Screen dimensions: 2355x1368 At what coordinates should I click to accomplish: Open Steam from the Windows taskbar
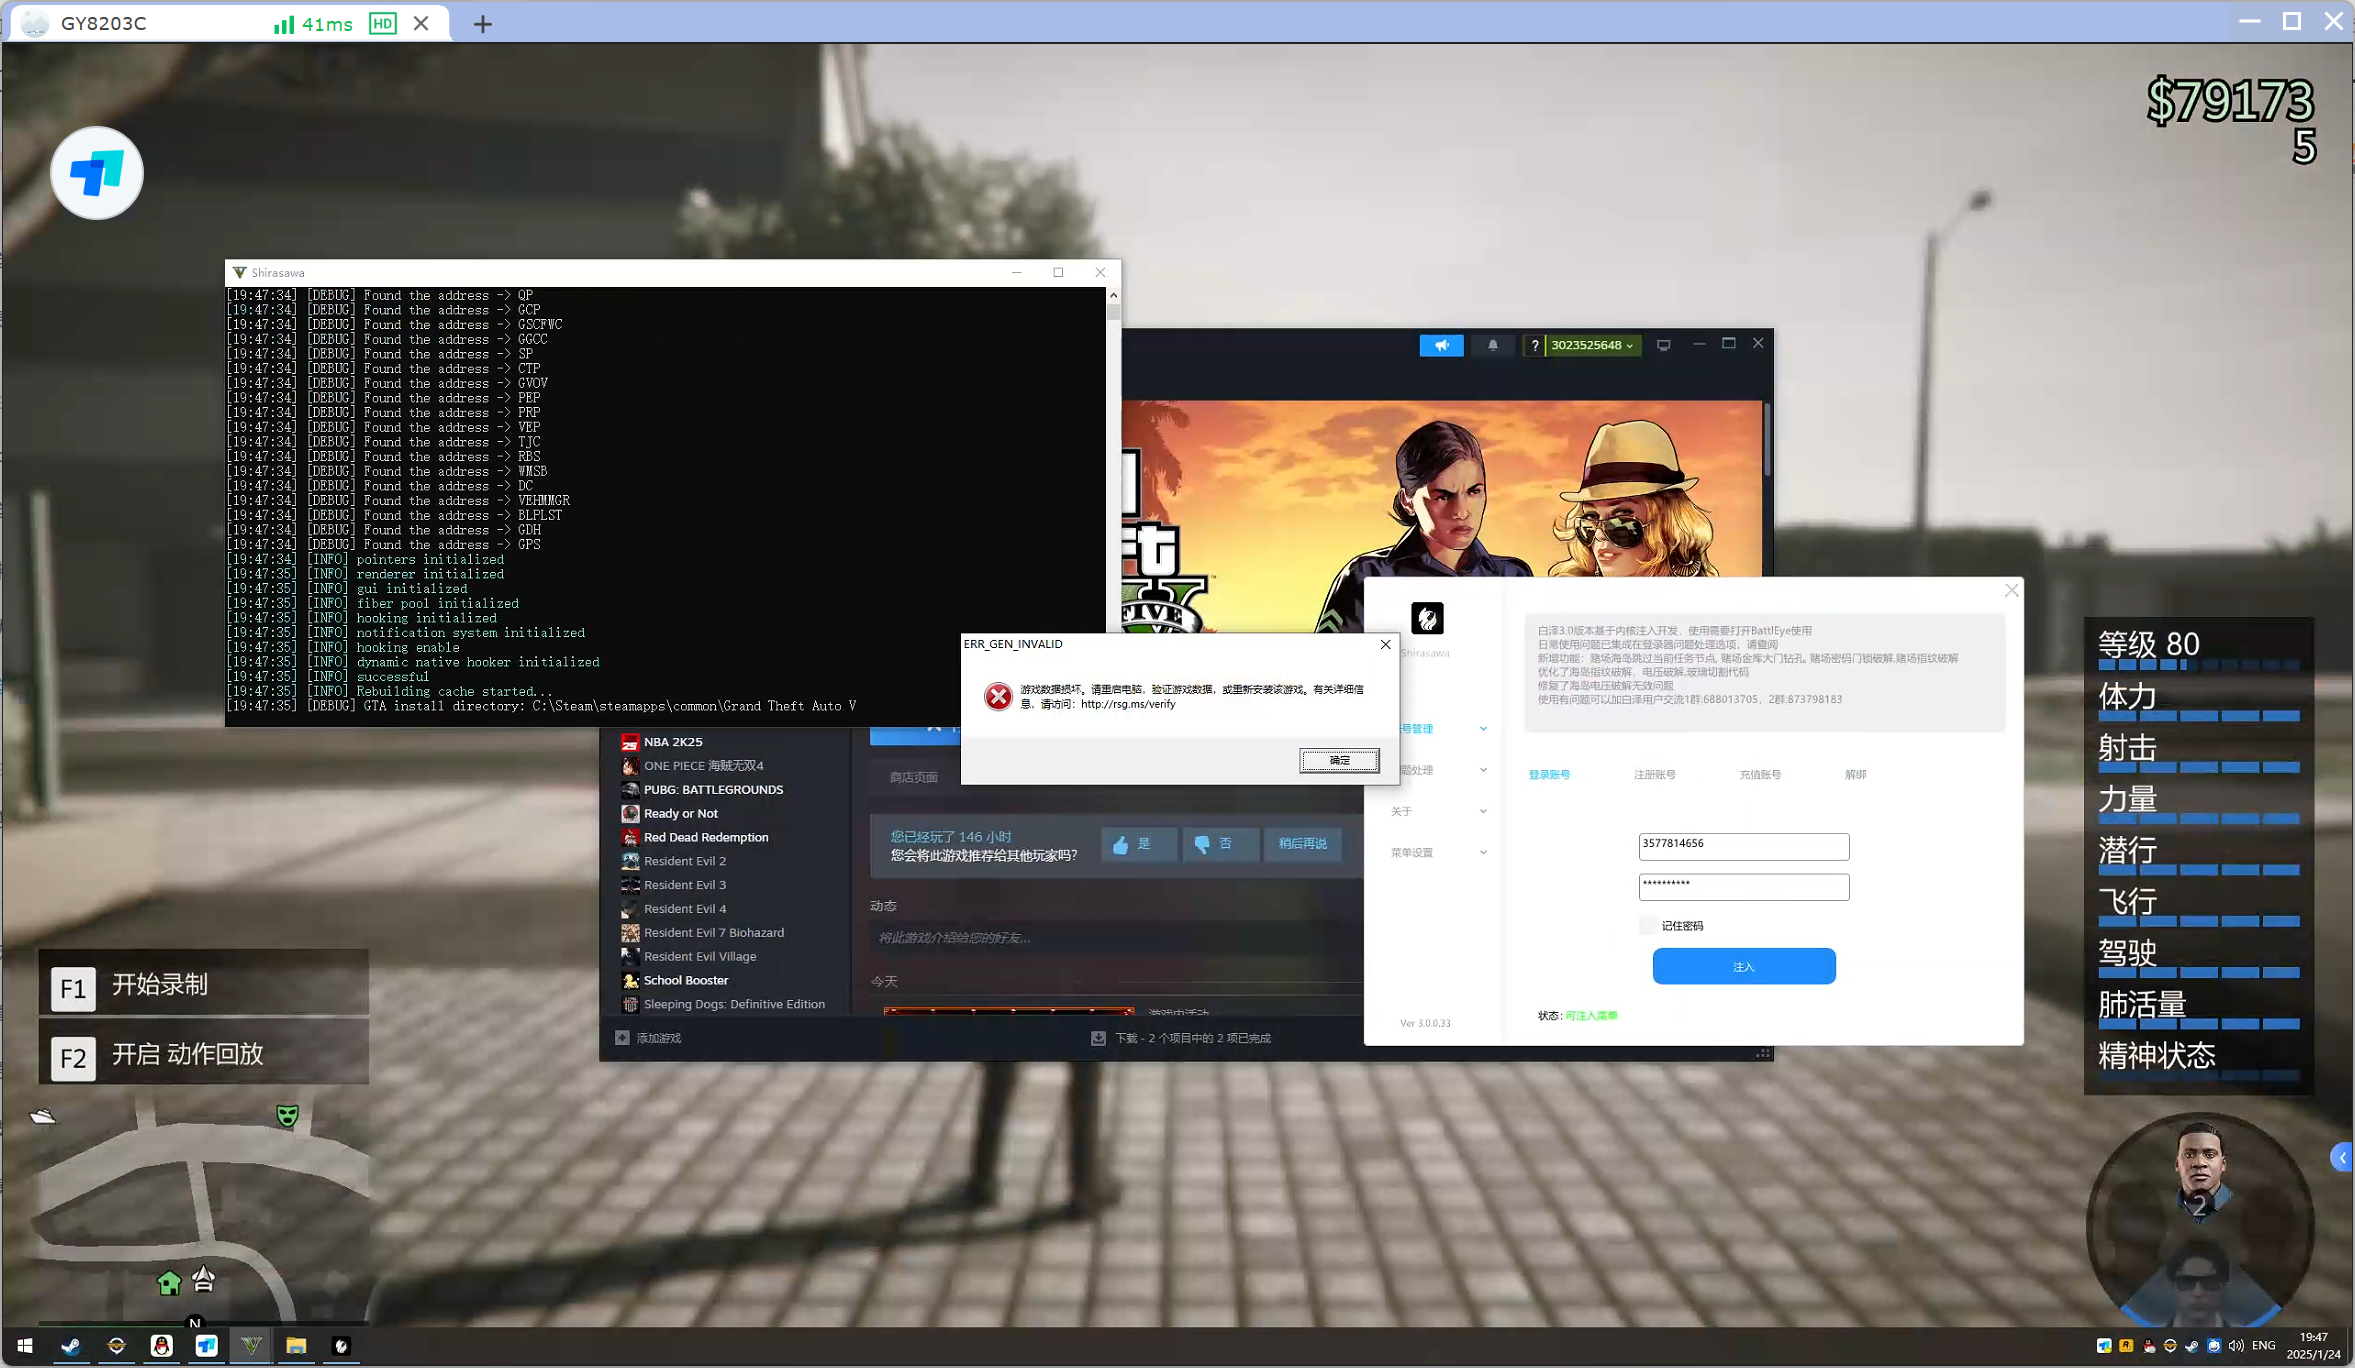[71, 1346]
